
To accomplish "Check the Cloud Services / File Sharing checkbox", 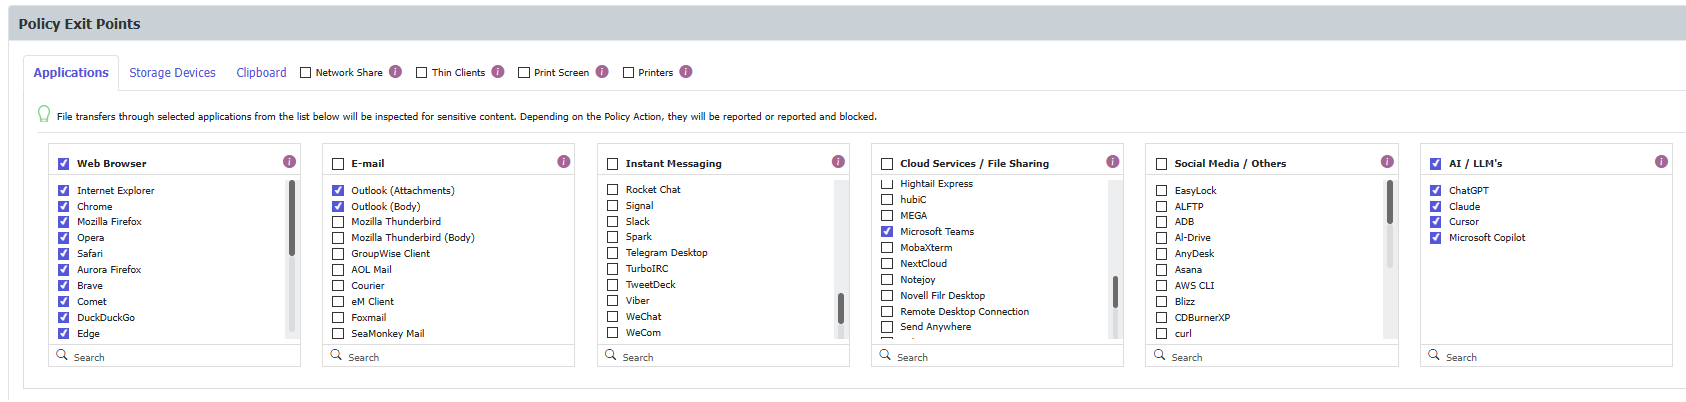I will 887,164.
